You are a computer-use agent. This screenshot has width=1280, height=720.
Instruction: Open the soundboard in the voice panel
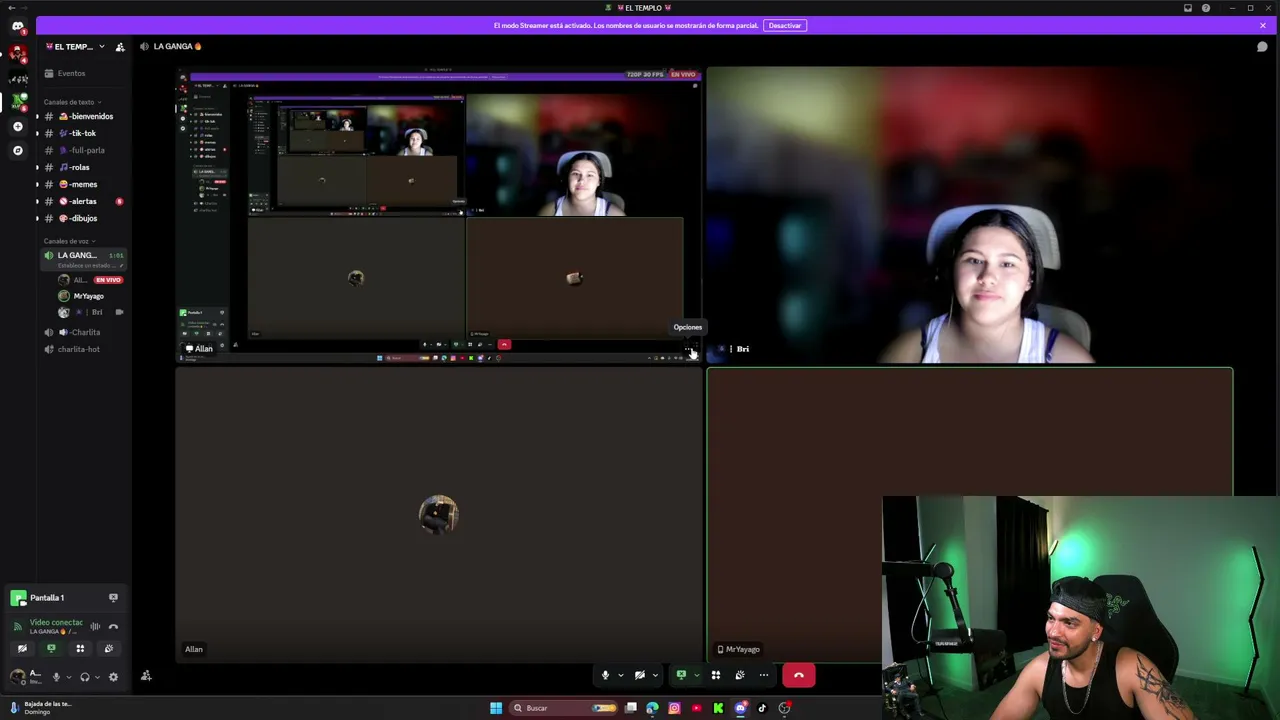(109, 648)
